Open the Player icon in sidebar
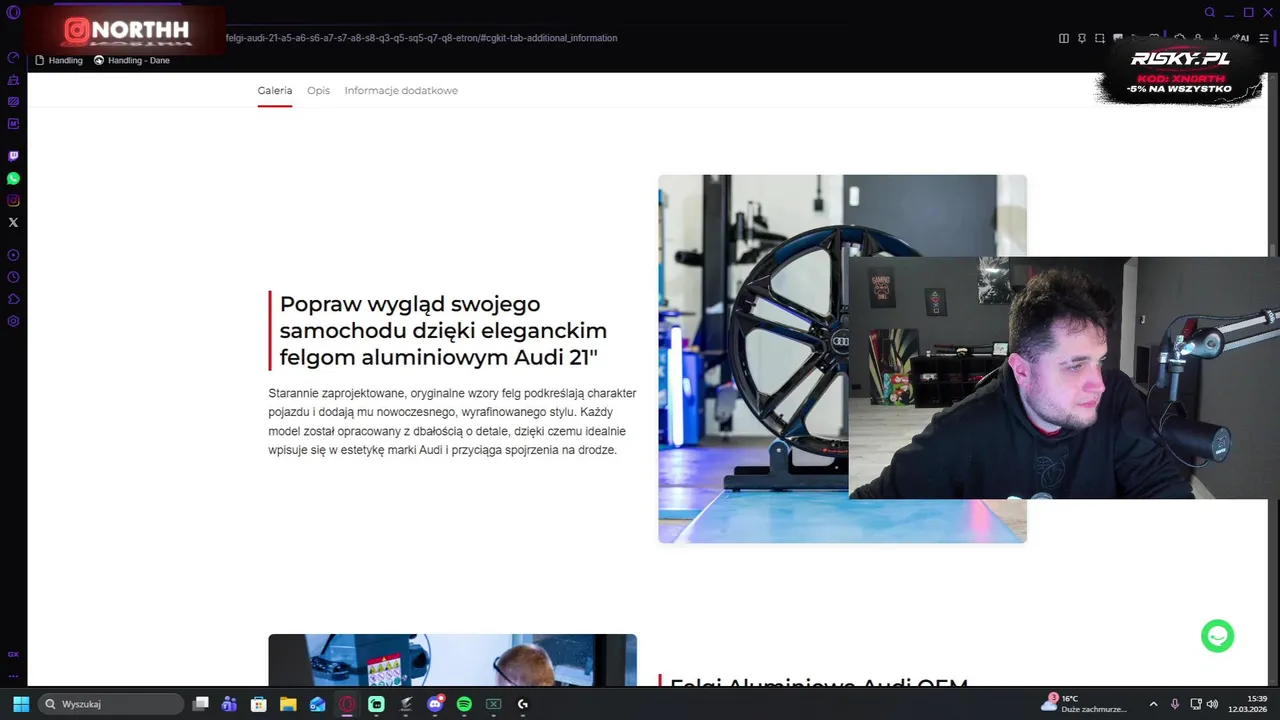Viewport: 1280px width, 720px height. 13,255
